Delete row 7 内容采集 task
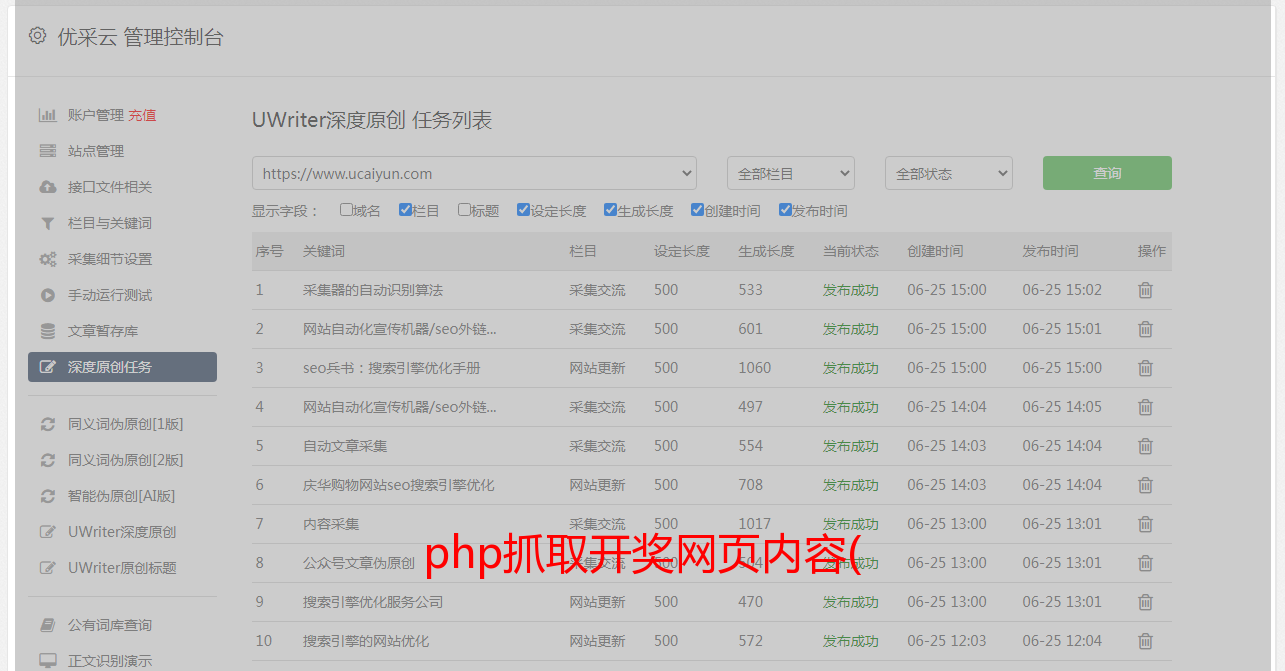Image resolution: width=1285 pixels, height=671 pixels. click(x=1146, y=524)
